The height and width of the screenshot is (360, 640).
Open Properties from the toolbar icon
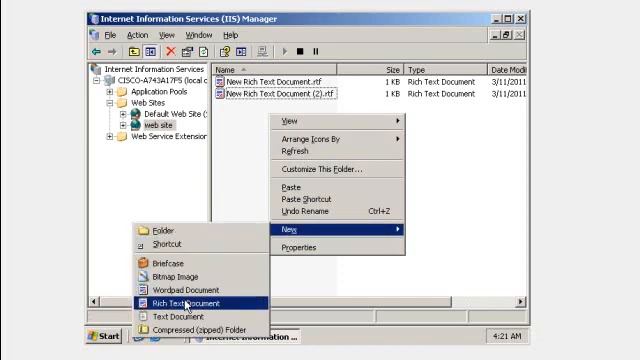[187, 52]
